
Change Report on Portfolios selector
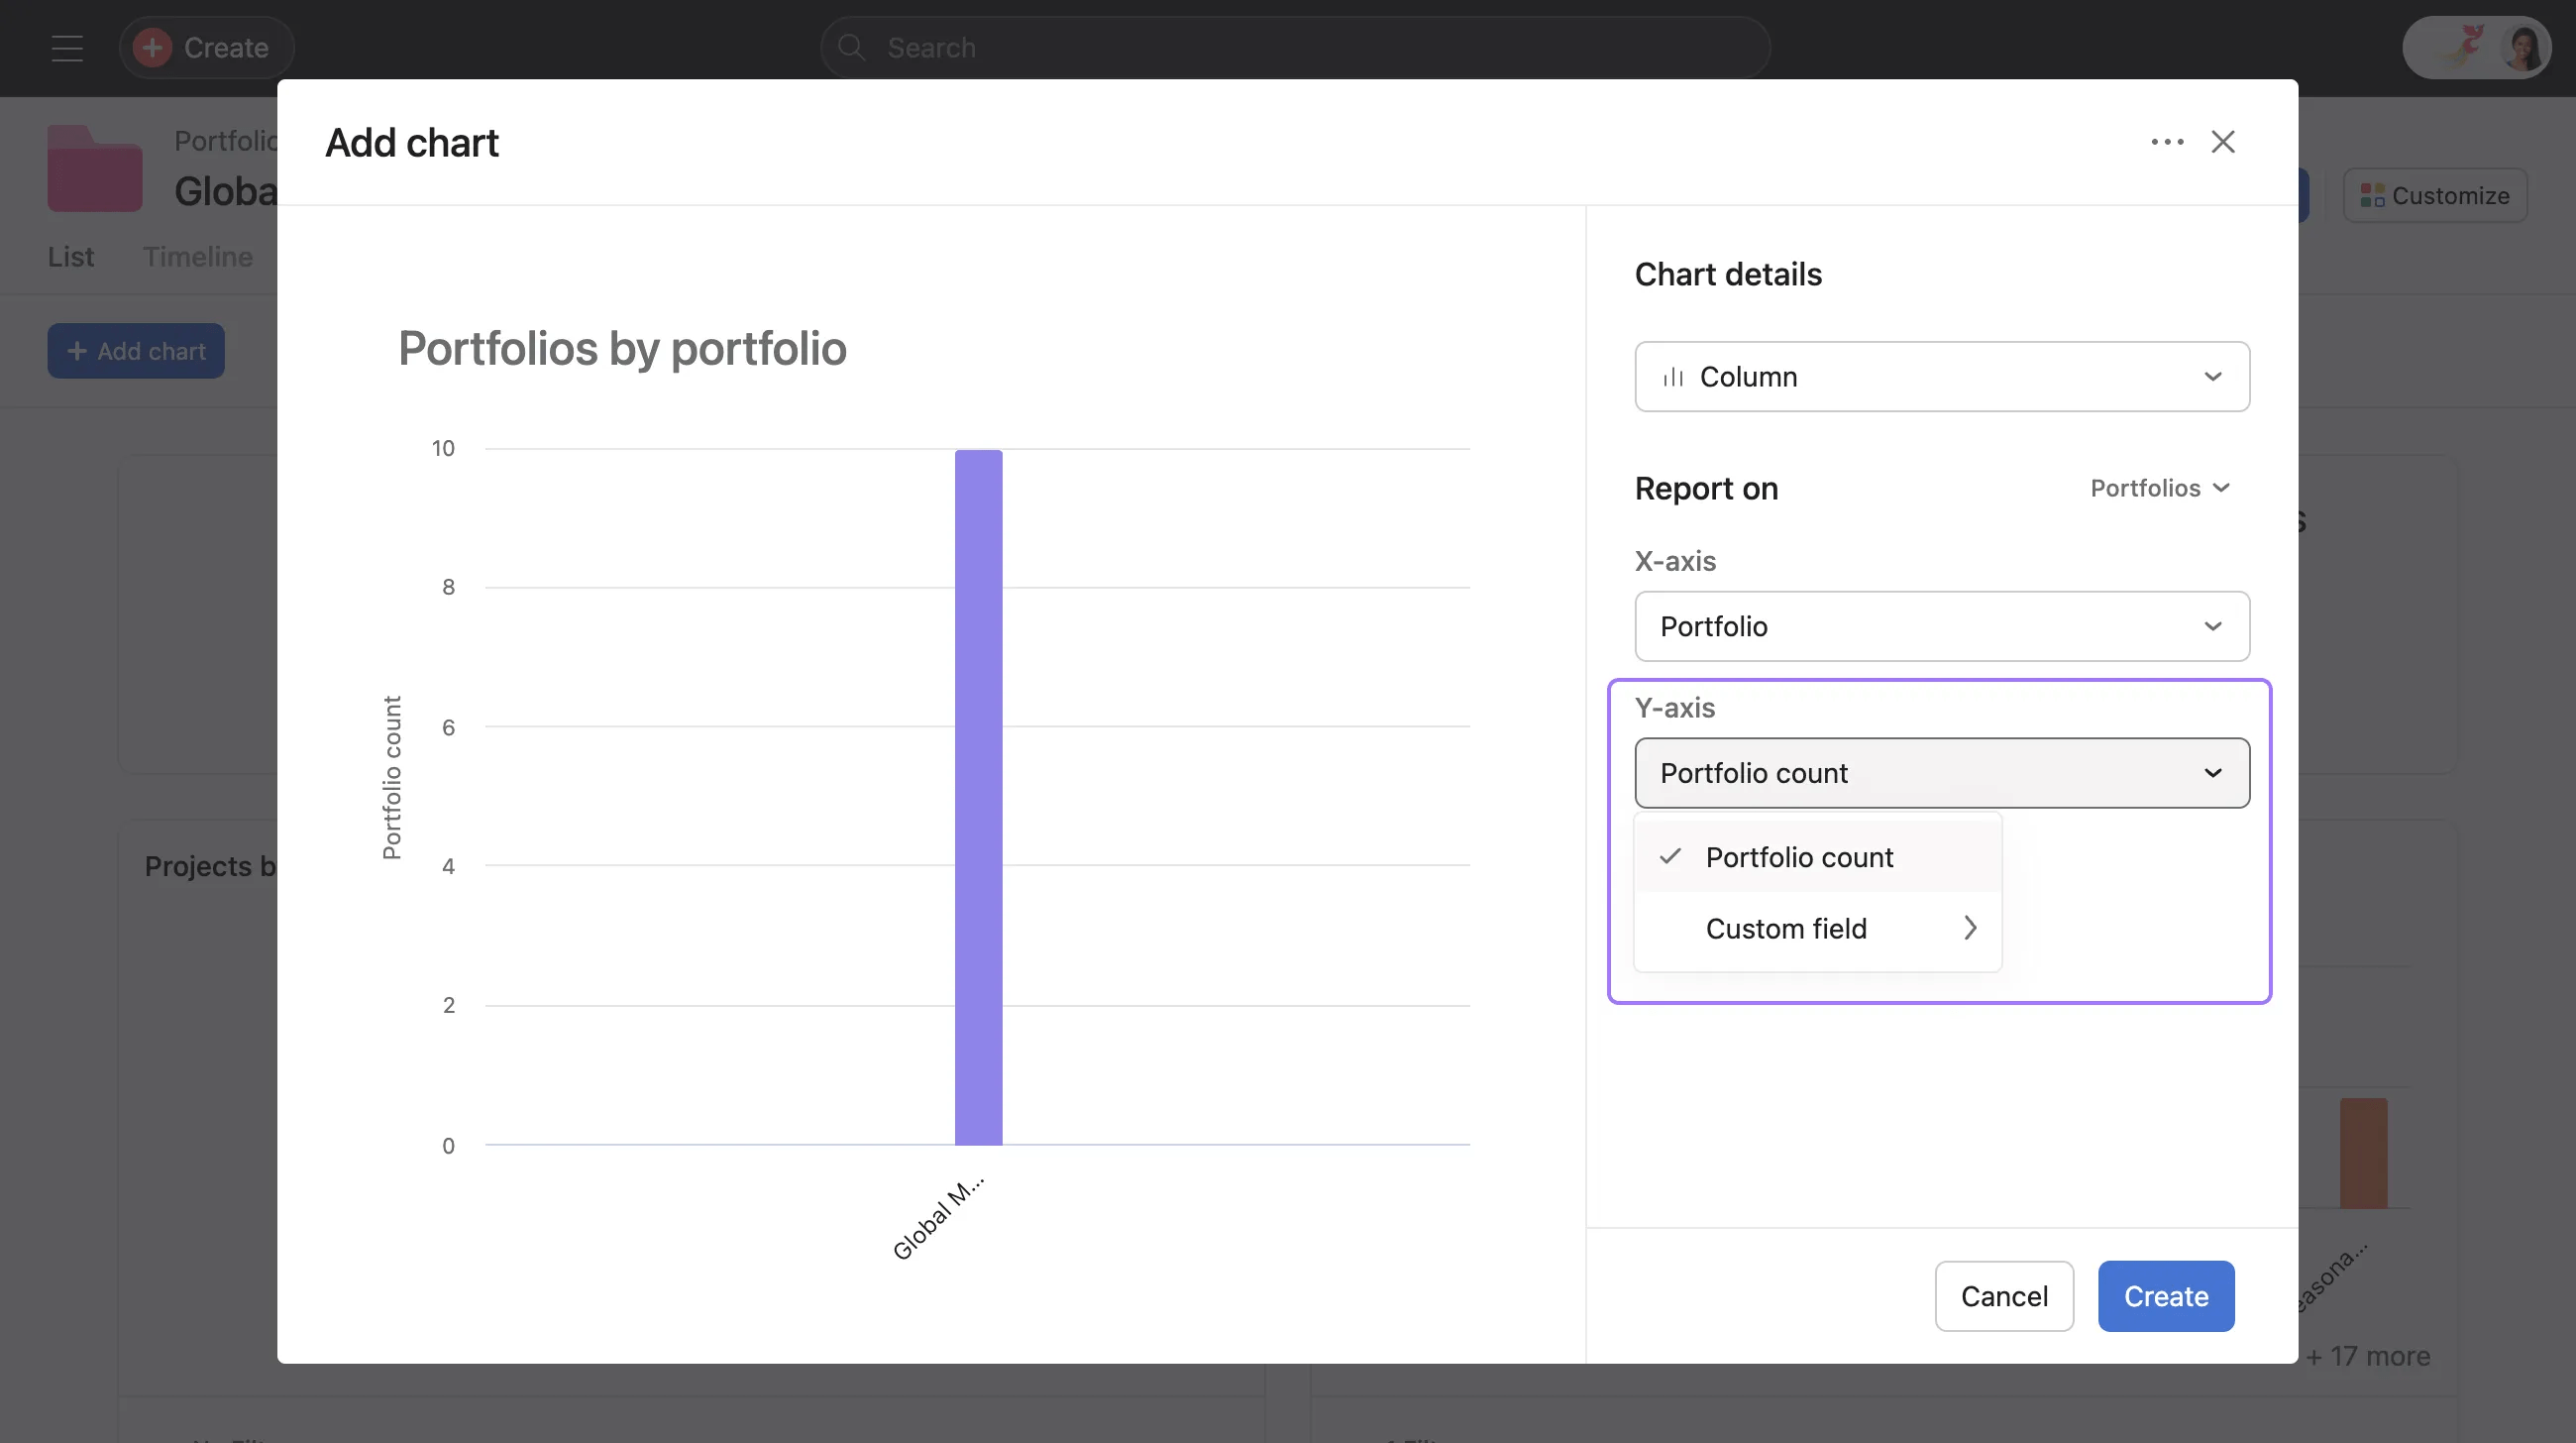click(x=2159, y=488)
